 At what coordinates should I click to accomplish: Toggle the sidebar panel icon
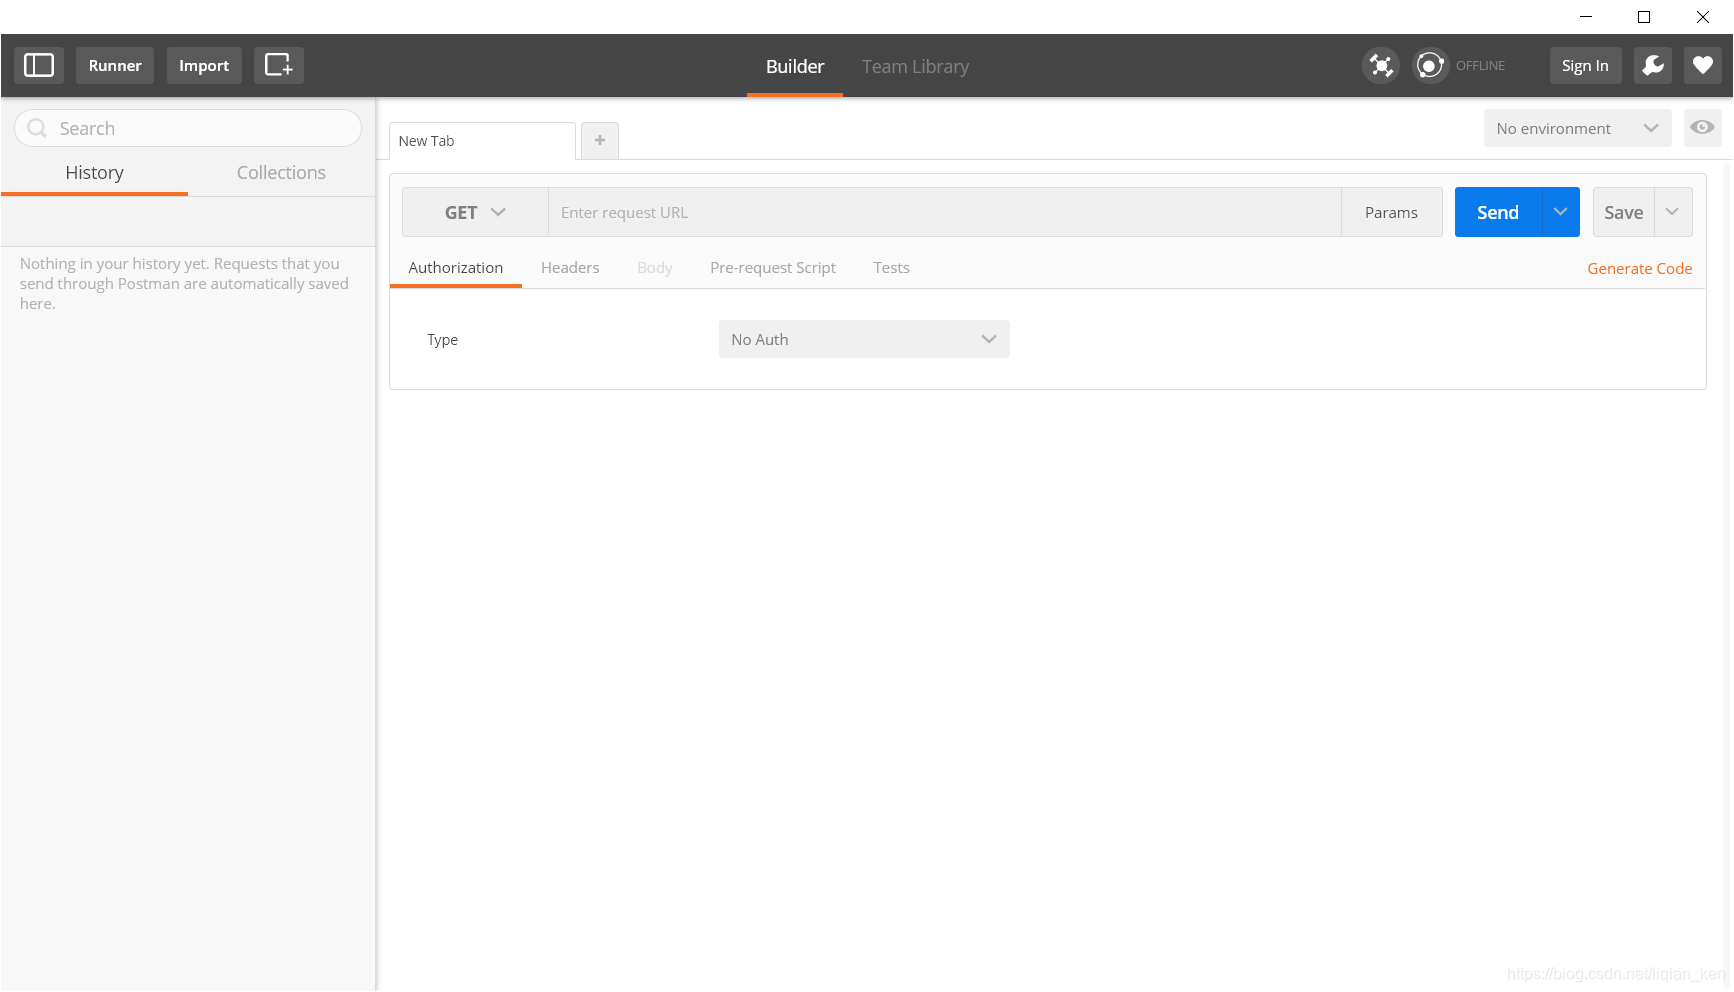39,65
